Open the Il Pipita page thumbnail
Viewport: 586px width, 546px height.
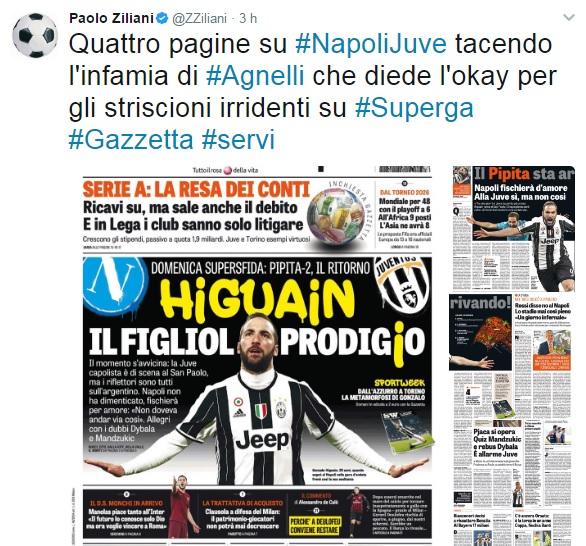pos(513,228)
